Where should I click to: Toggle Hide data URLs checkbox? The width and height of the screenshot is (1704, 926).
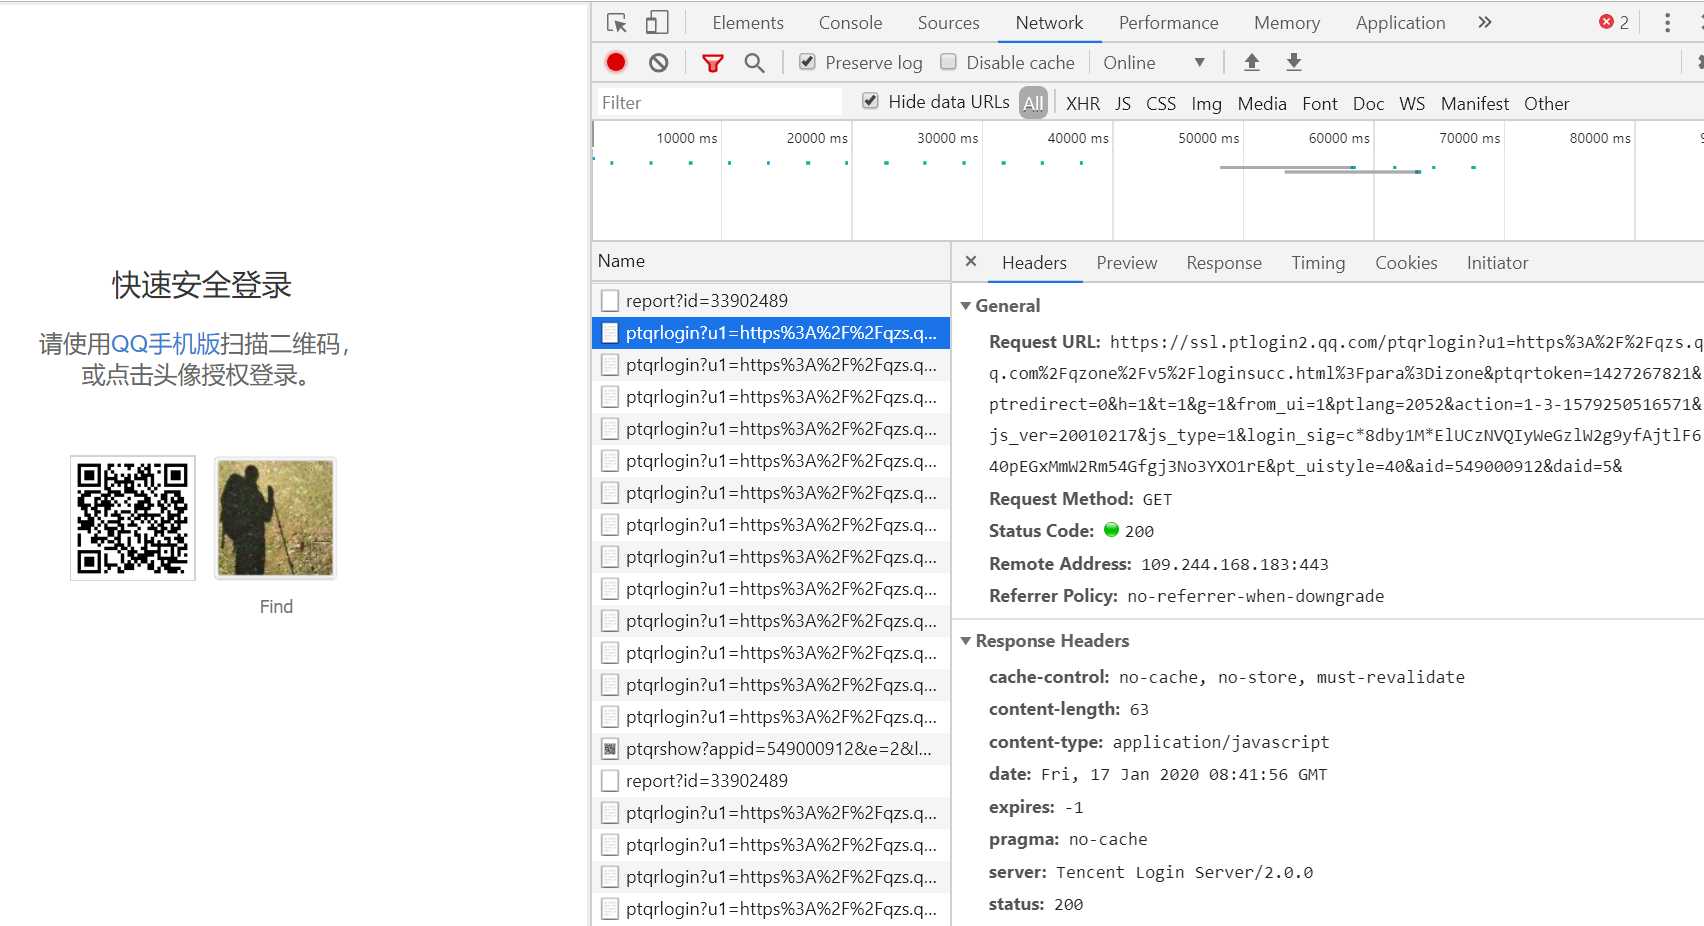coord(870,101)
